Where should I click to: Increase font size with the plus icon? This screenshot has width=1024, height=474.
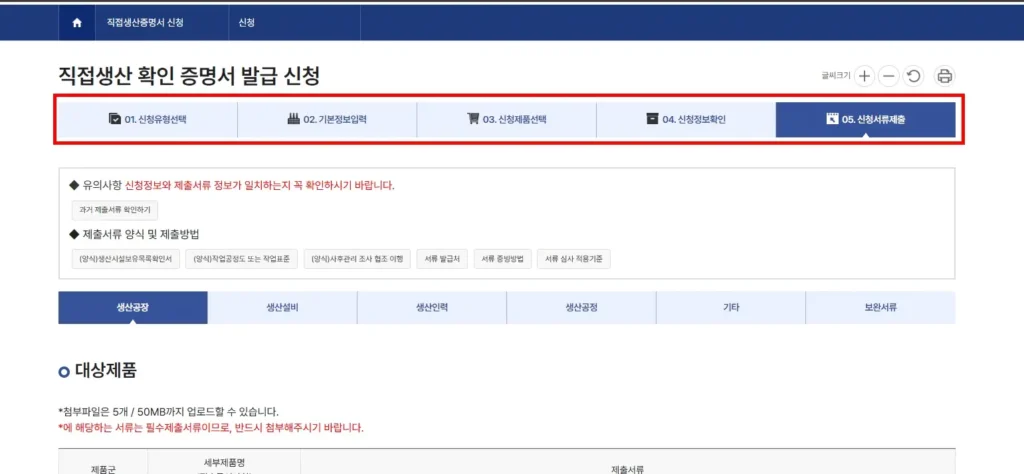pyautogui.click(x=864, y=76)
